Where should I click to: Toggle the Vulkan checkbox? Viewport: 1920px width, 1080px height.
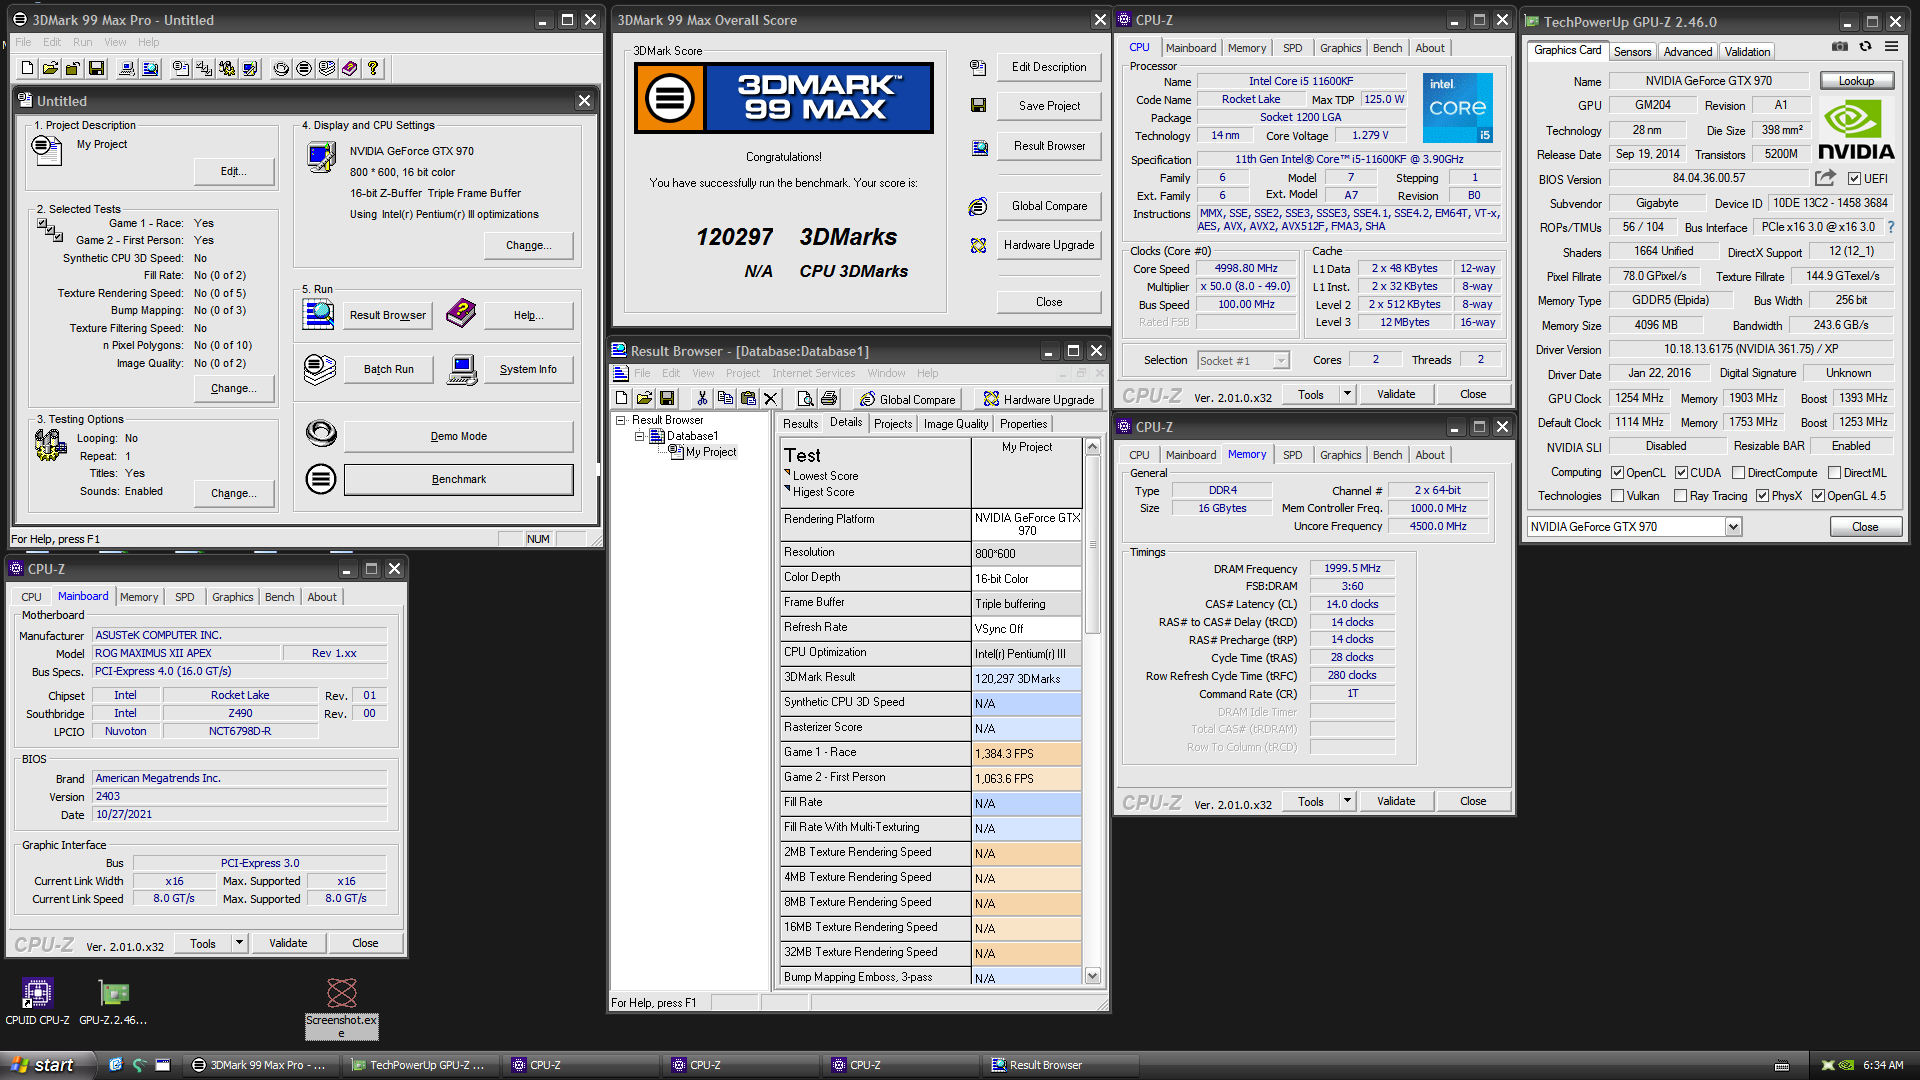tap(1617, 496)
